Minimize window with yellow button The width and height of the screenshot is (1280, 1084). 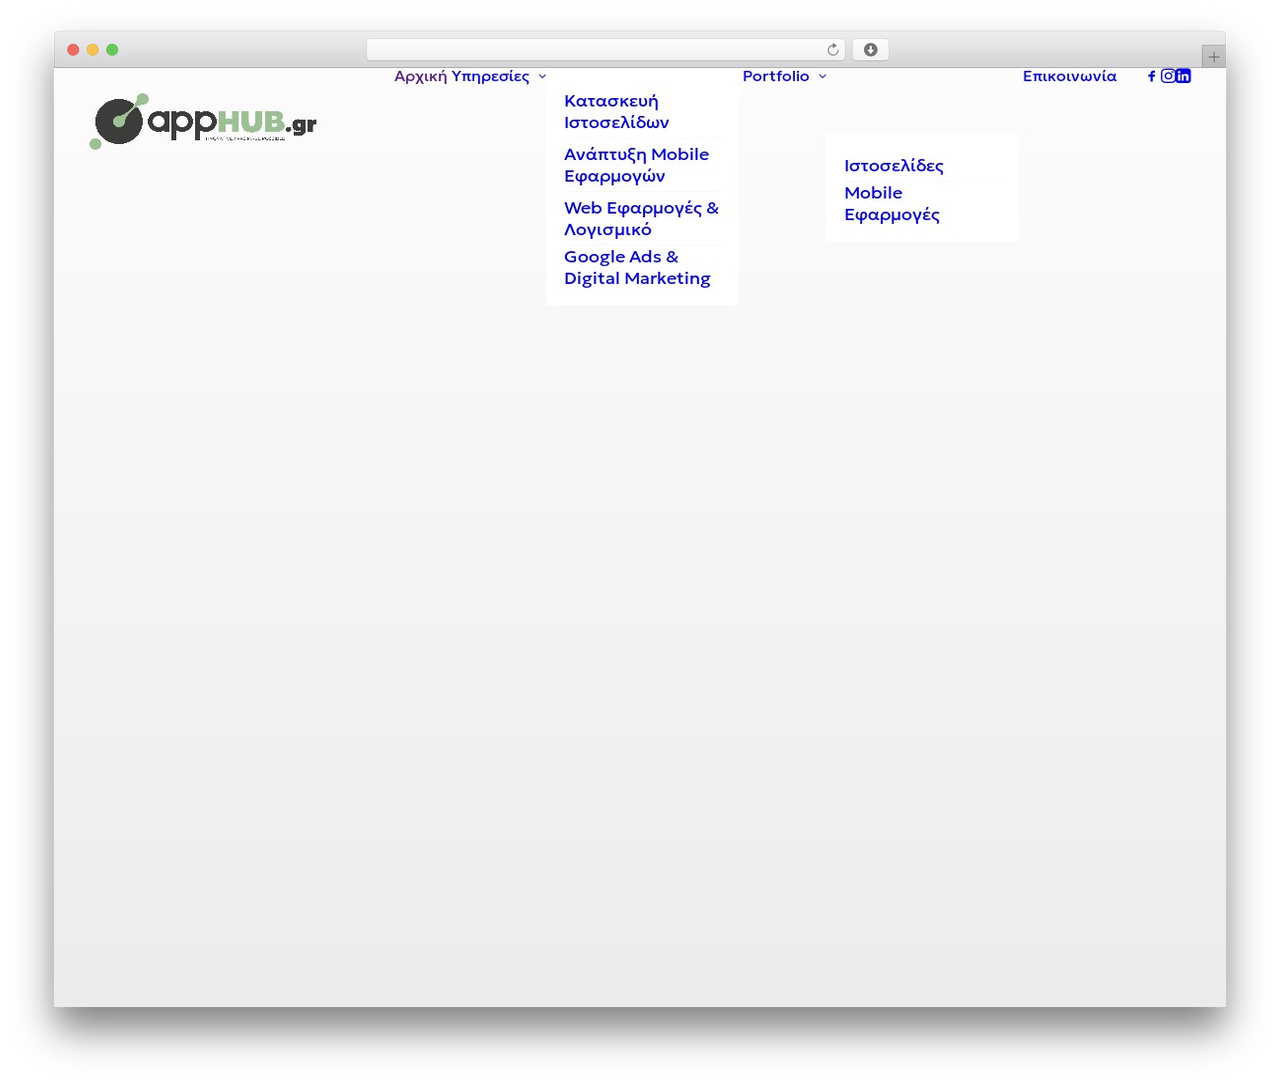click(92, 50)
